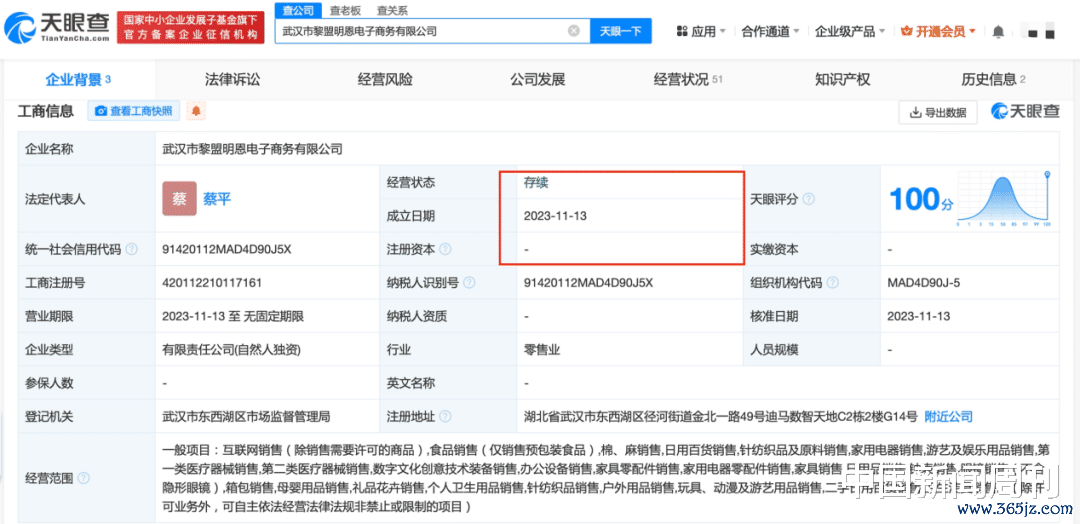The height and width of the screenshot is (524, 1080).
Task: Open the 开通会员 membership dropdown
Action: (939, 31)
